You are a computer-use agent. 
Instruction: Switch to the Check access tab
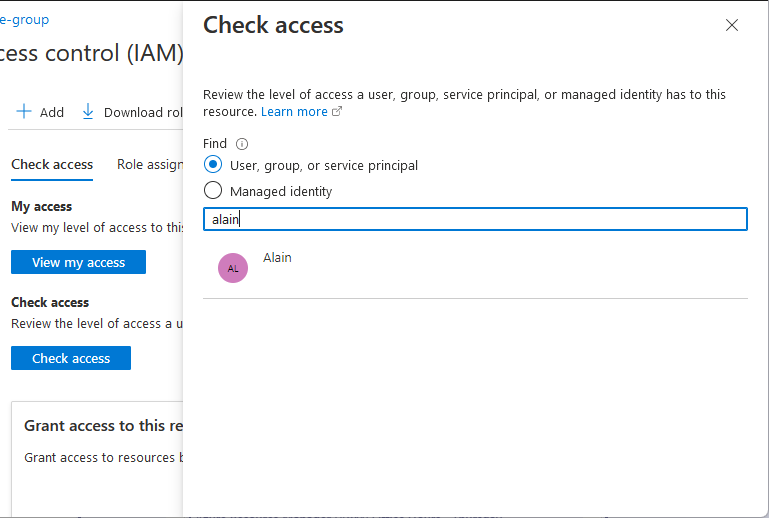(x=52, y=164)
